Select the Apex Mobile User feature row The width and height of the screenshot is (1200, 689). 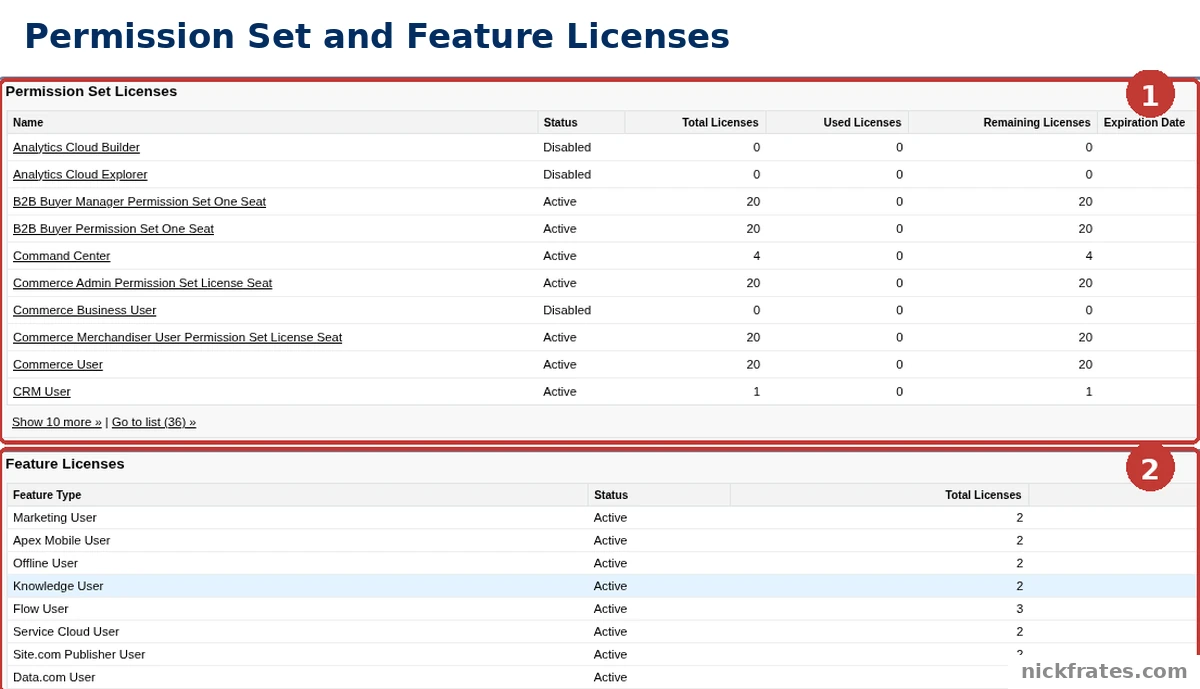pyautogui.click(x=601, y=540)
